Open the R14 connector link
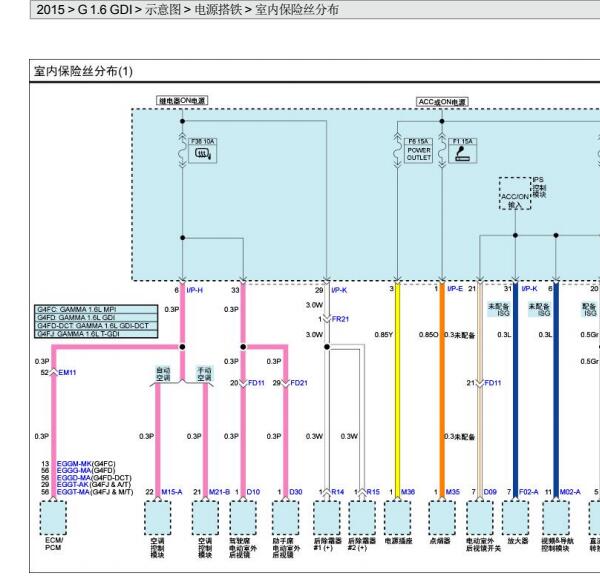600x583 pixels. tap(338, 492)
